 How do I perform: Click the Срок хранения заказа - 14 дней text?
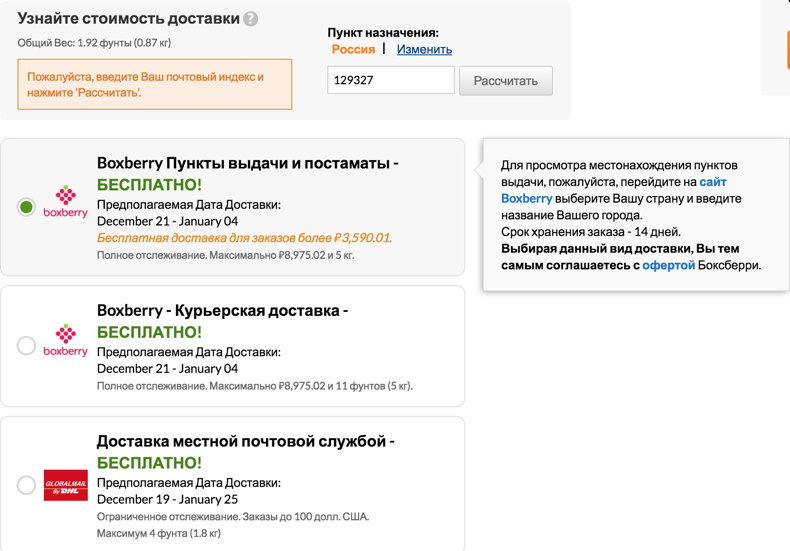tap(590, 232)
